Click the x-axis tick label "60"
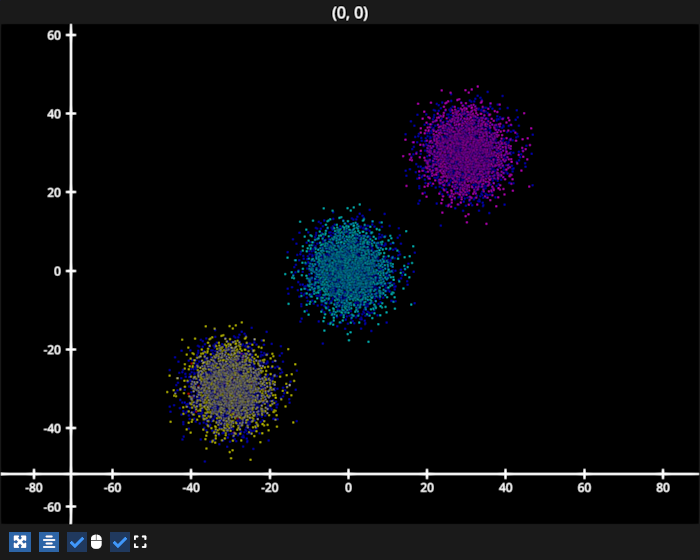Screen dimensions: 700x560 pyautogui.click(x=584, y=488)
